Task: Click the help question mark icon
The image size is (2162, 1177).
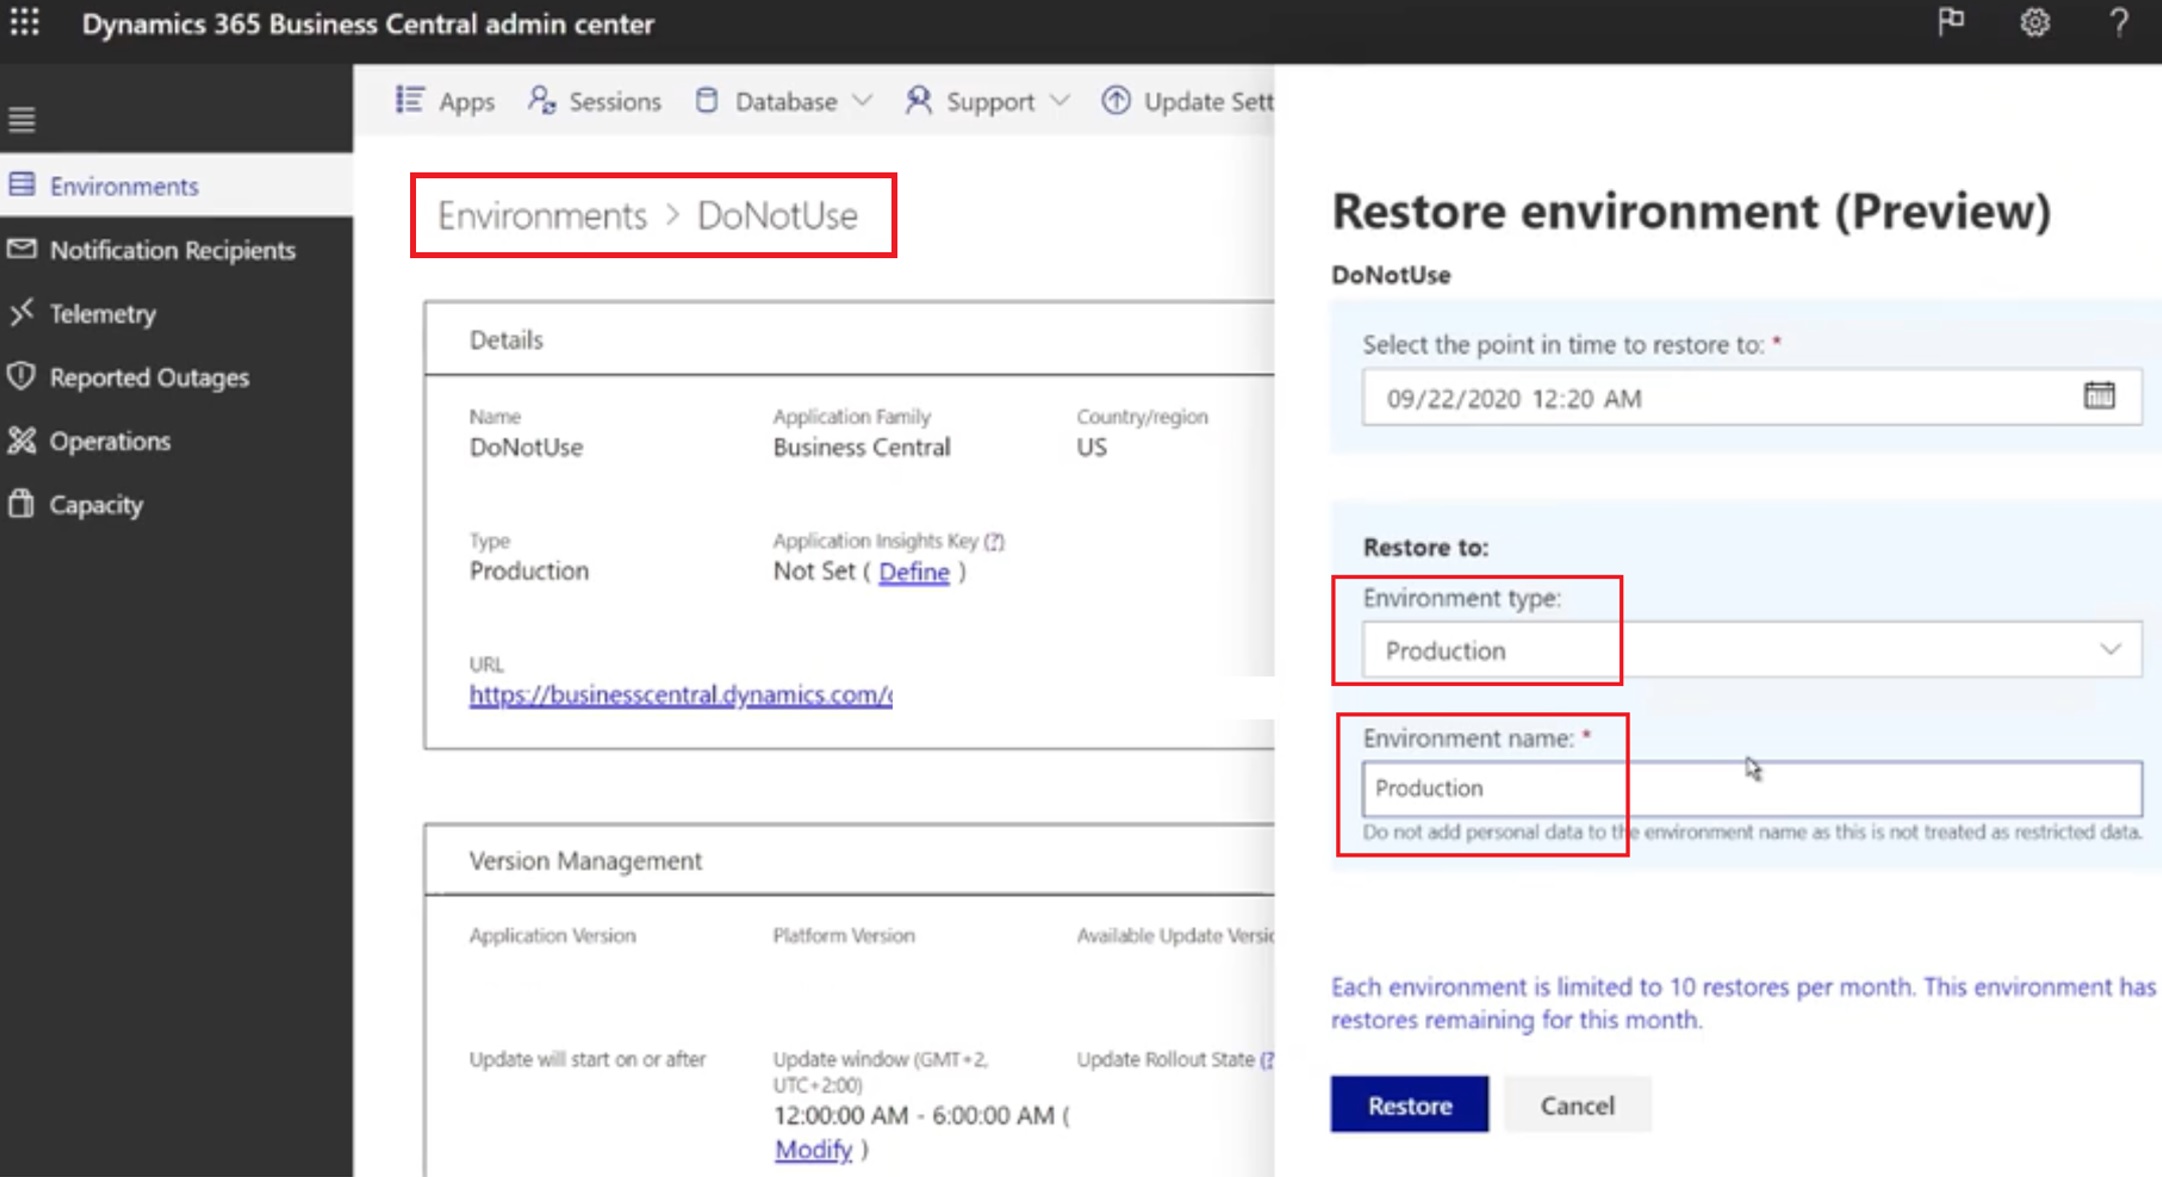Action: (2118, 22)
